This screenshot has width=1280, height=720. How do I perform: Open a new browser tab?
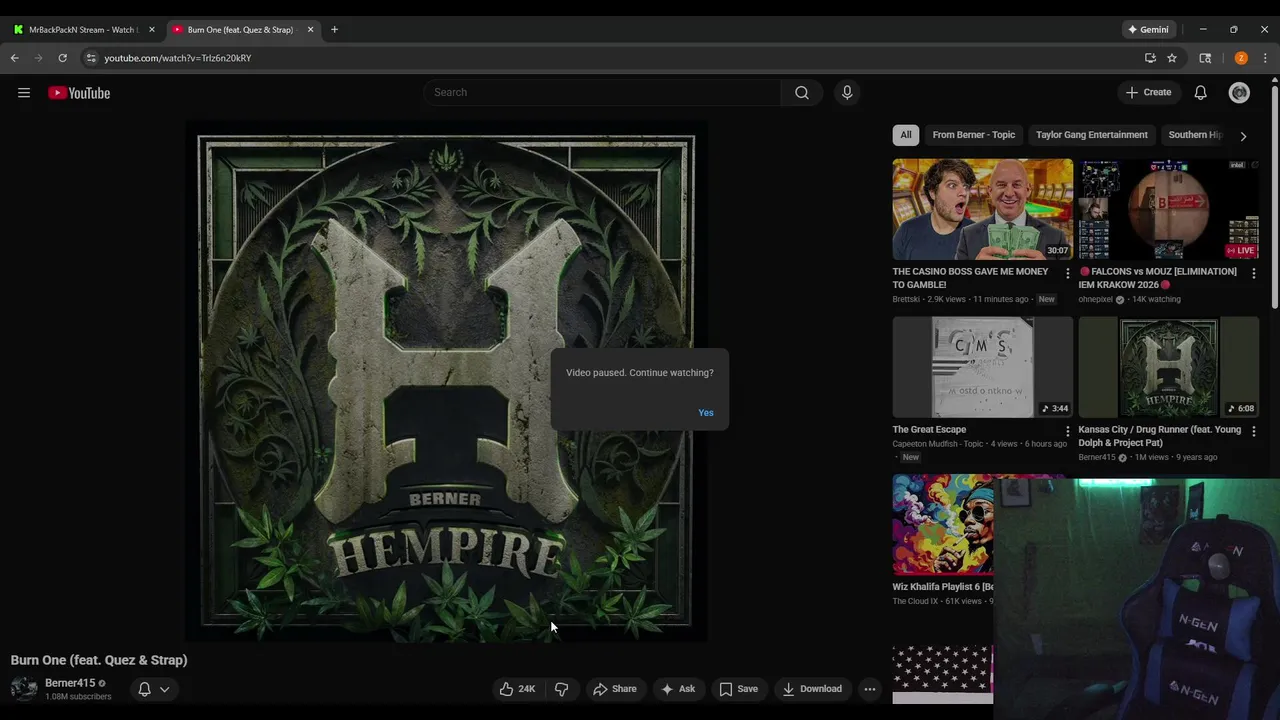coord(334,30)
